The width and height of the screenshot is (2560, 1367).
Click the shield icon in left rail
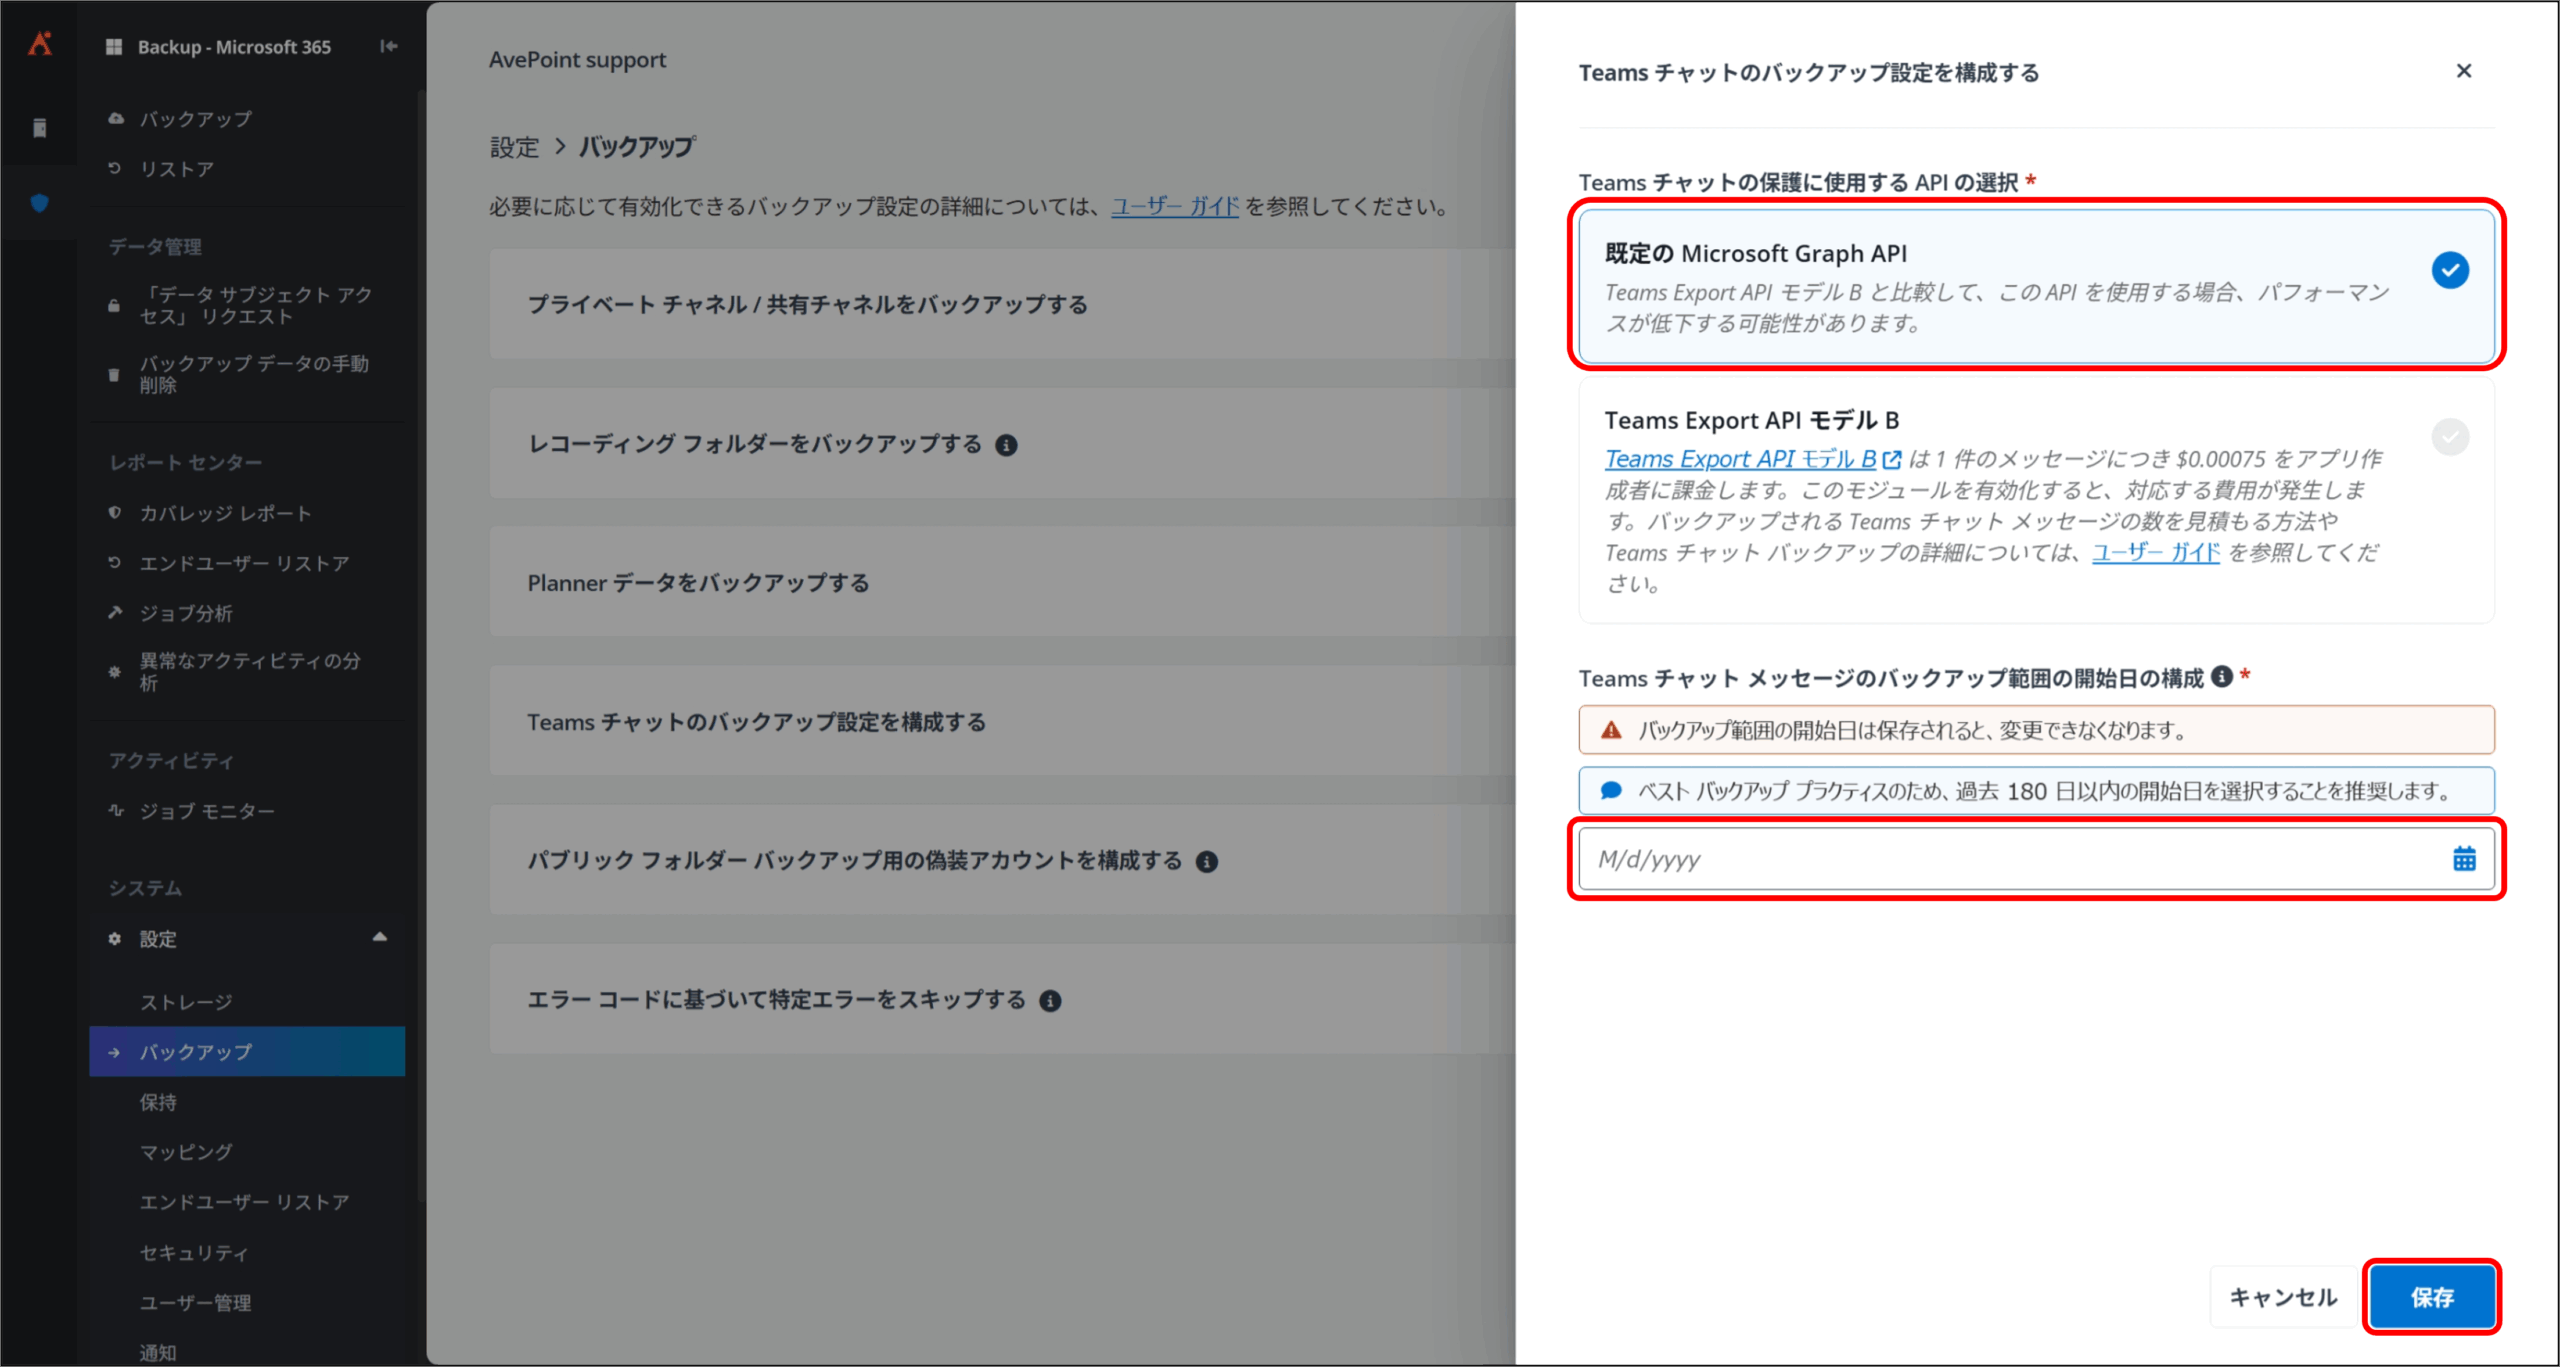[x=40, y=203]
